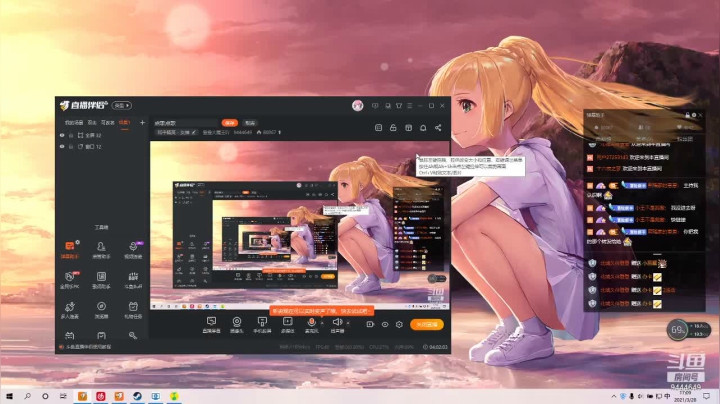The height and width of the screenshot is (404, 720).
Task: Select the 全屏 source row
Action: point(103,135)
